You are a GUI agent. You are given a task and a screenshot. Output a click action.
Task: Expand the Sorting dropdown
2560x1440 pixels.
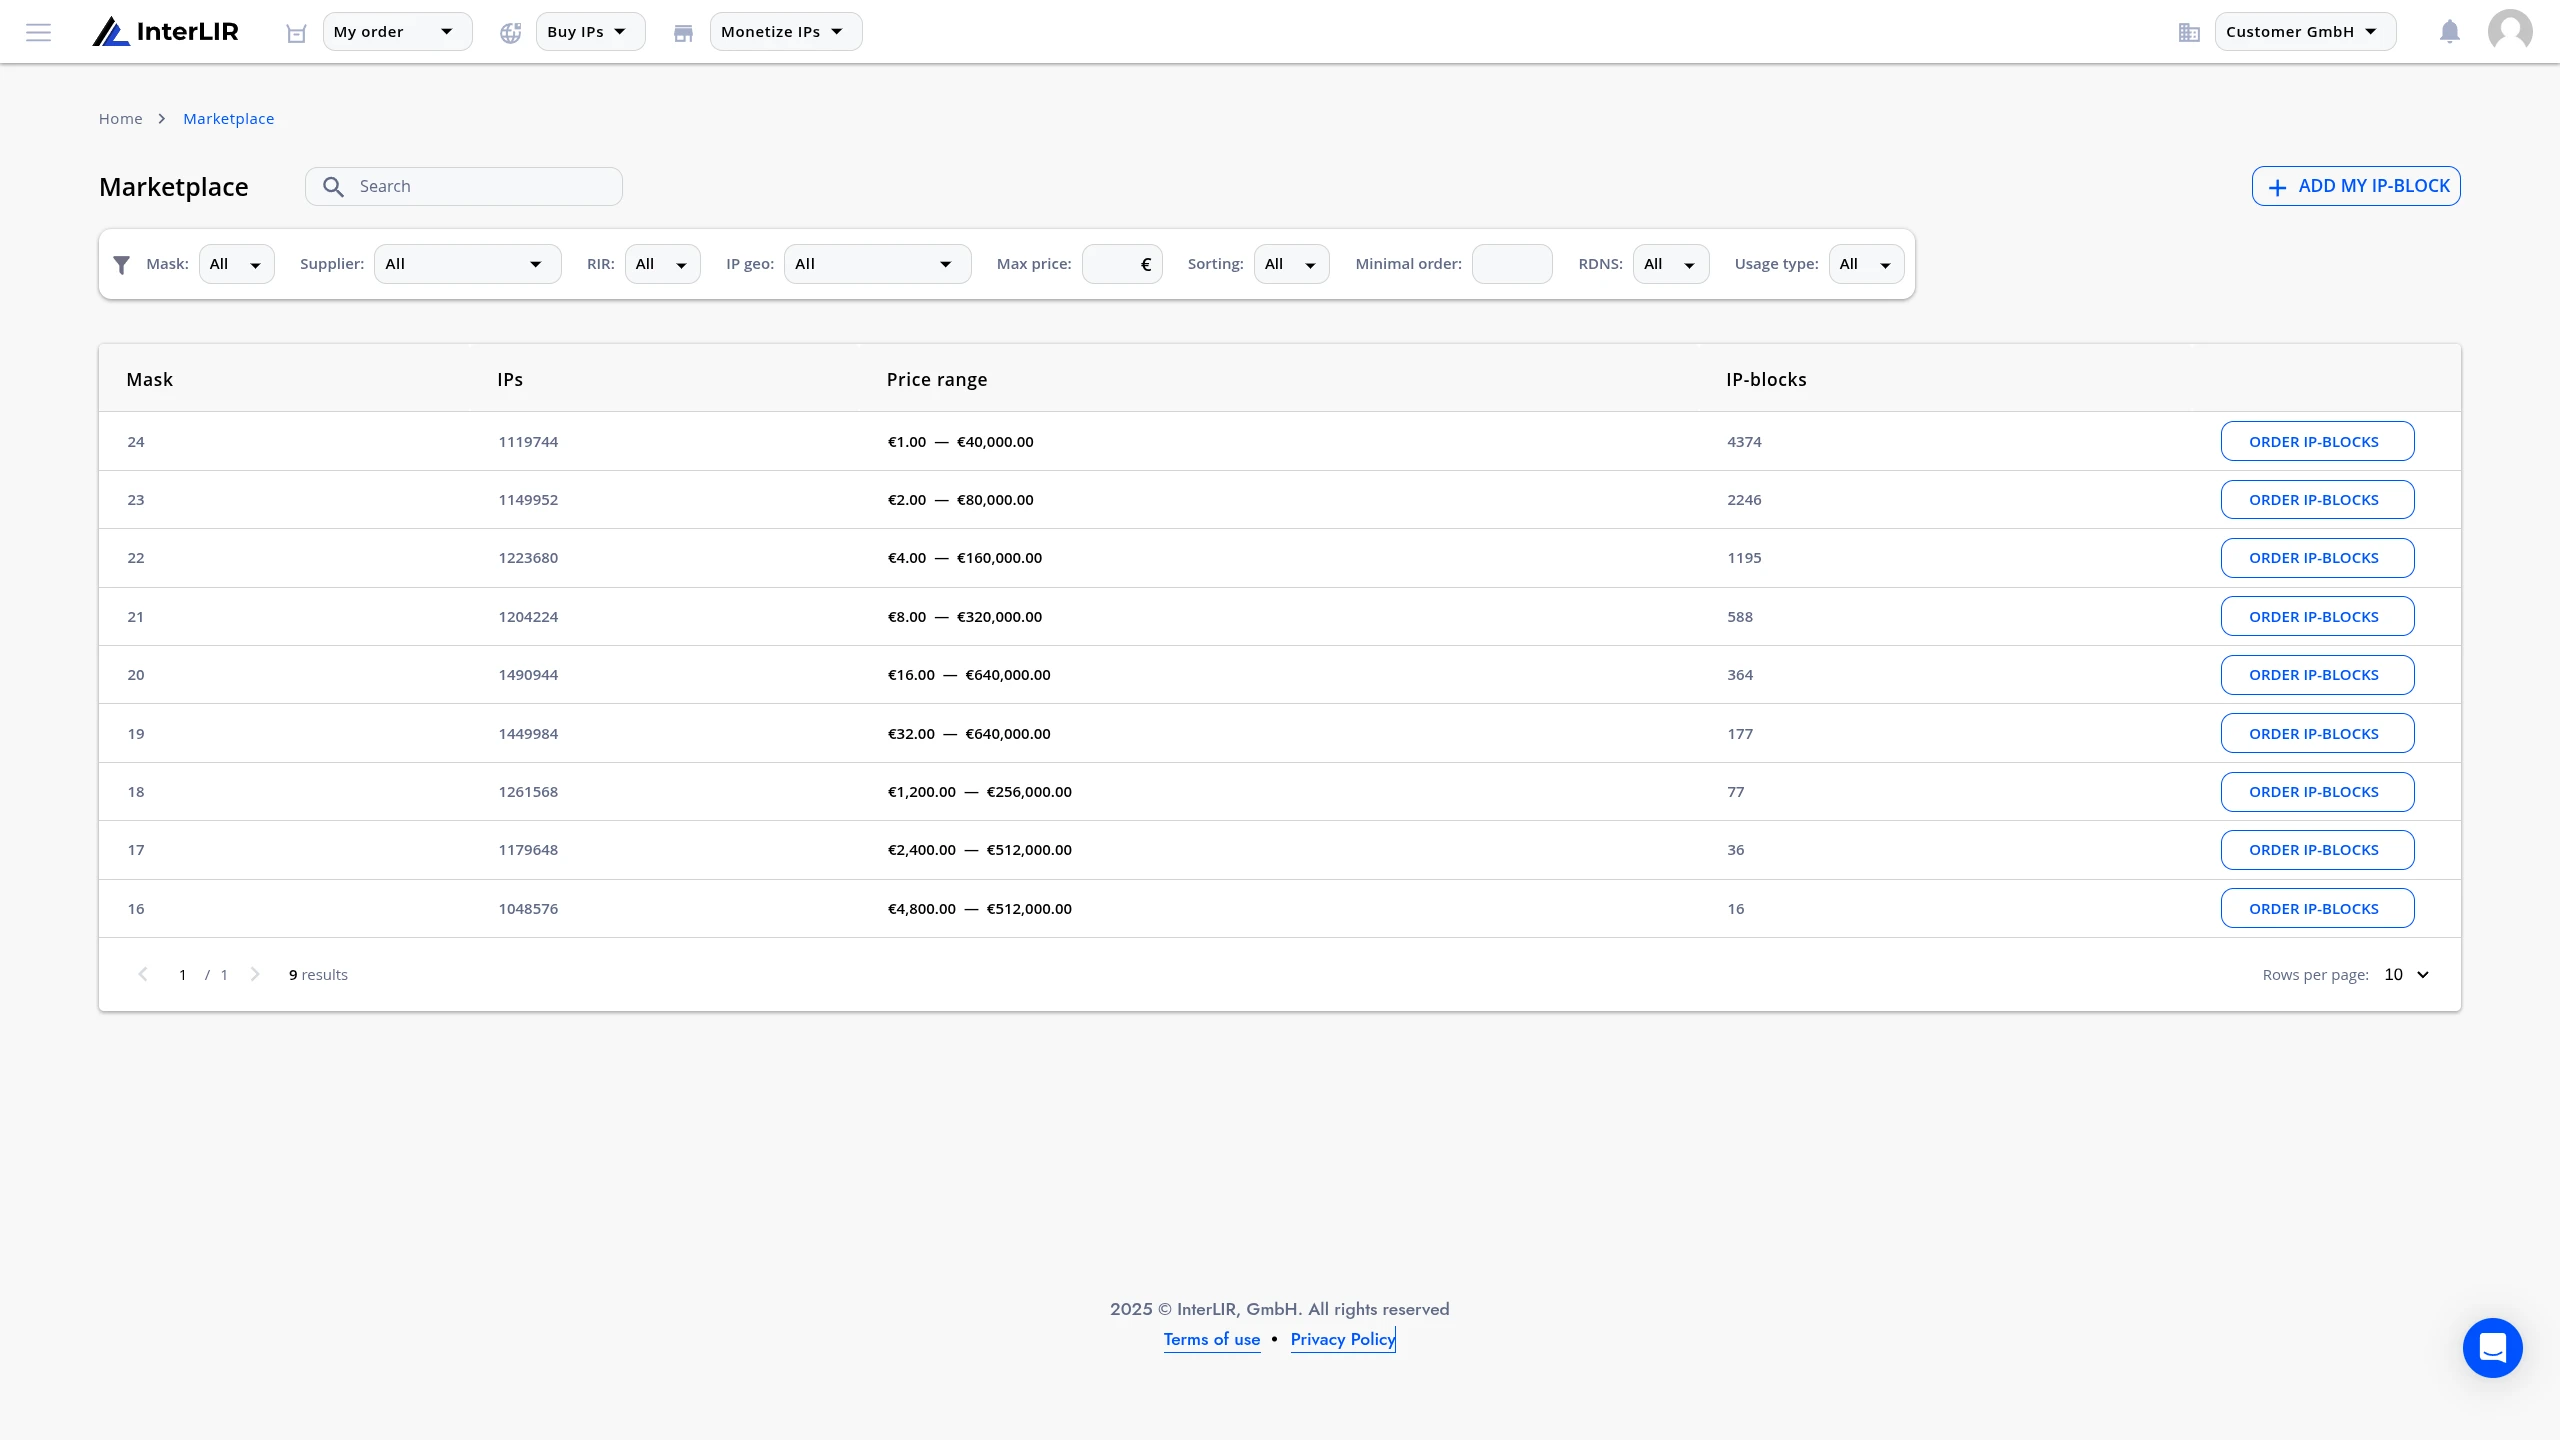pos(1291,264)
